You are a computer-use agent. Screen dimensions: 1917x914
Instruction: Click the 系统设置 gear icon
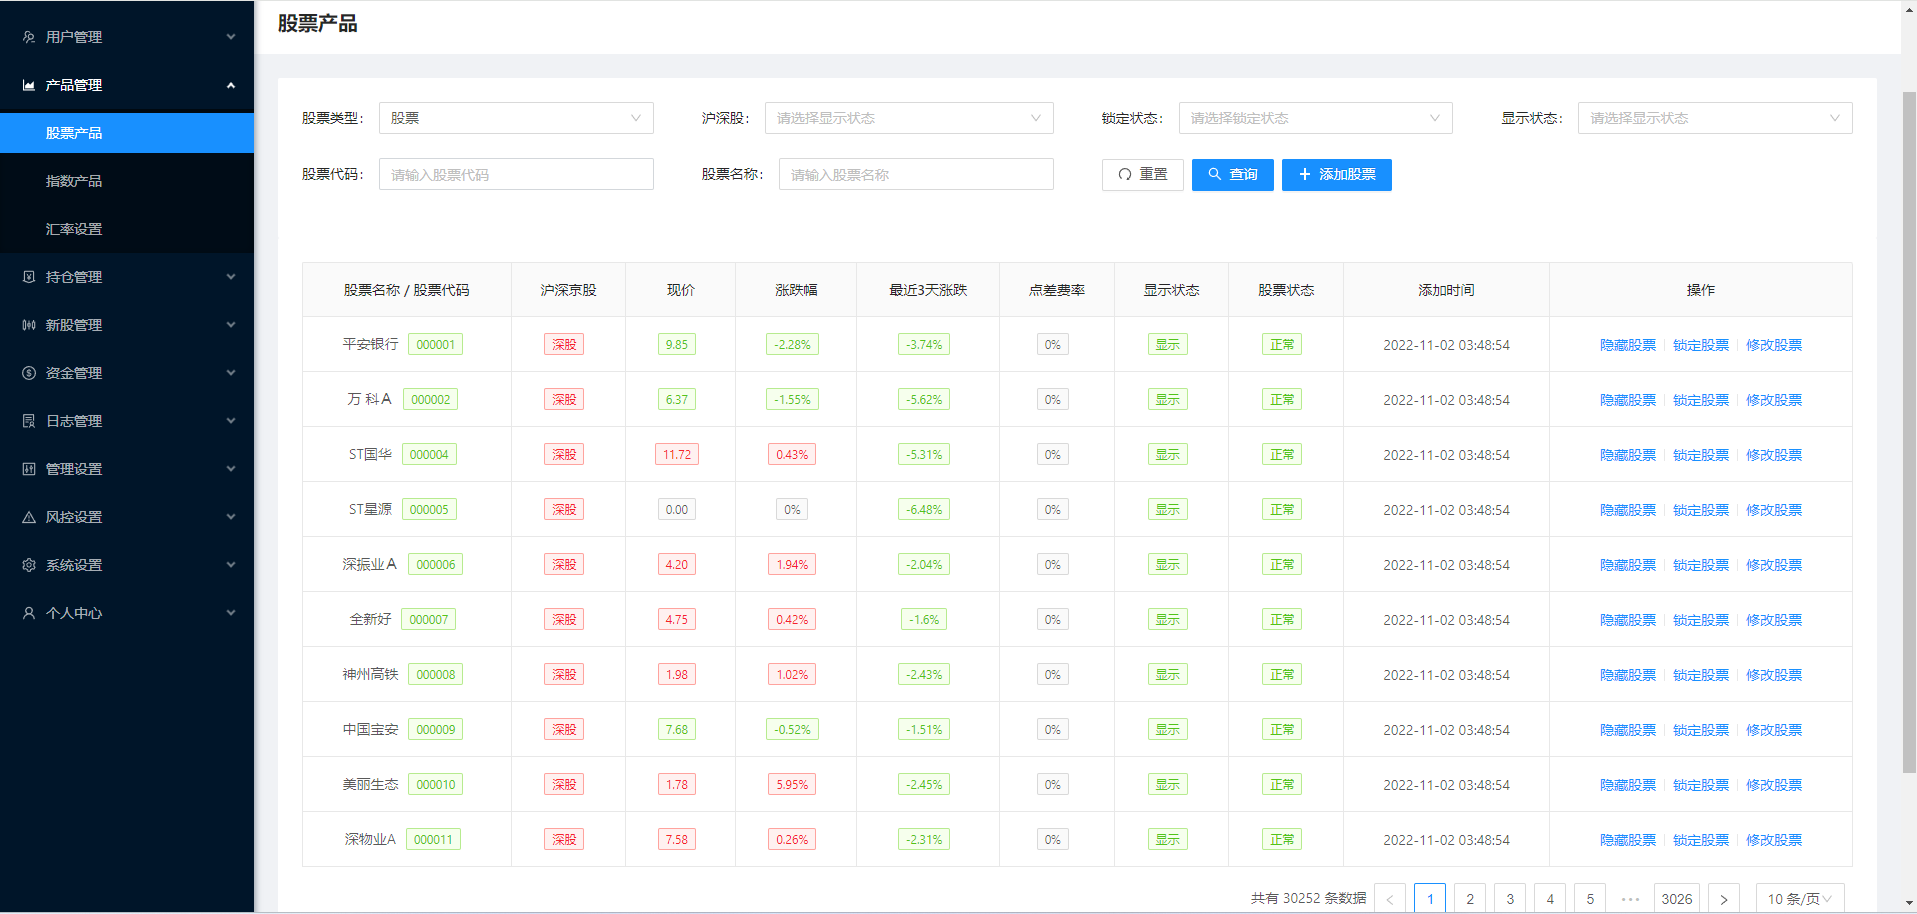29,565
